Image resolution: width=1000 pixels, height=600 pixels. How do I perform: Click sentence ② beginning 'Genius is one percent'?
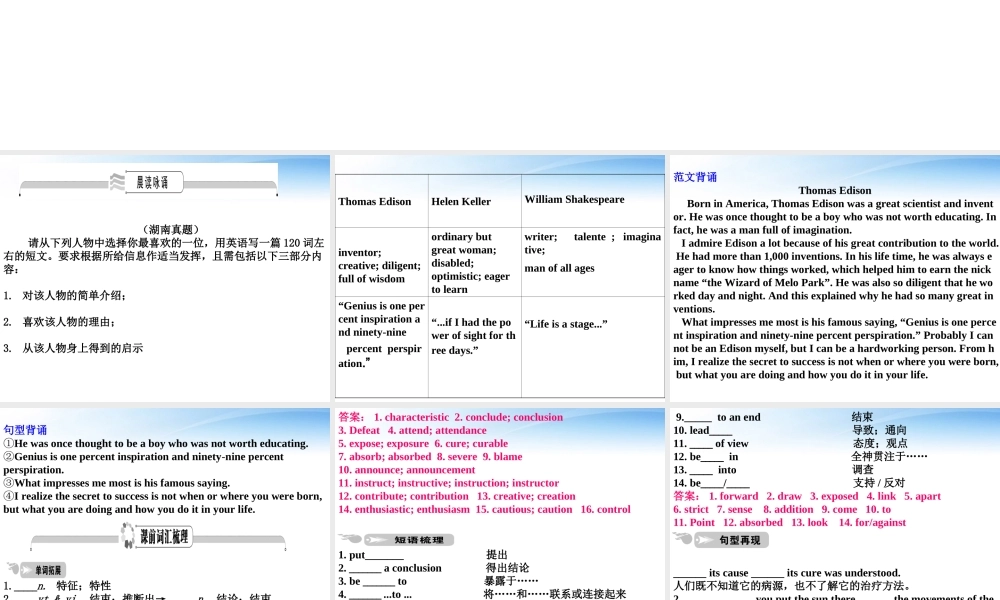(143, 463)
